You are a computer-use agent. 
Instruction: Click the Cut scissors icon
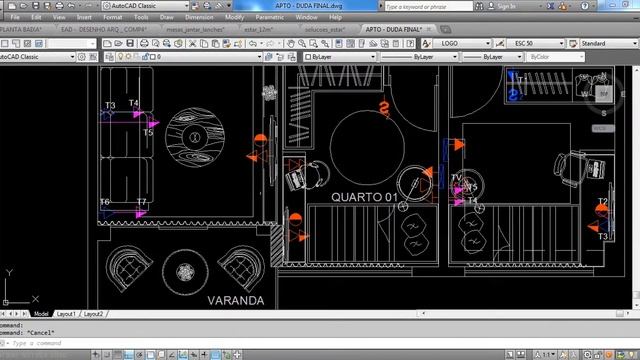click(192, 43)
